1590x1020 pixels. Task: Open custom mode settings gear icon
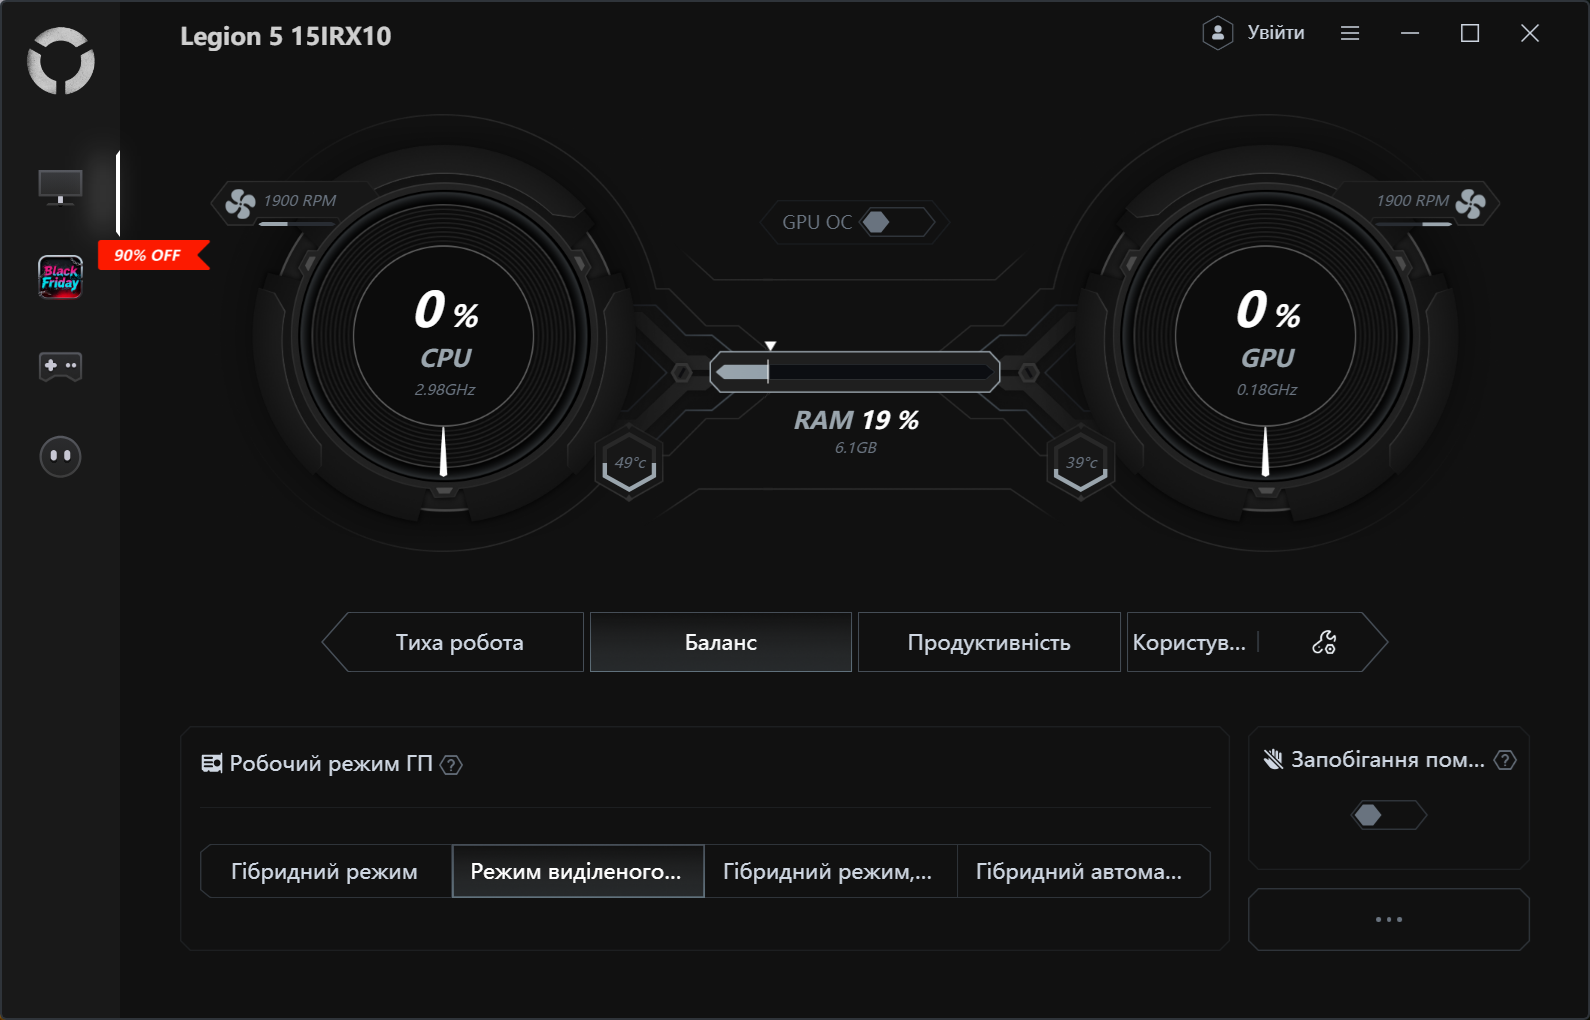click(x=1324, y=642)
